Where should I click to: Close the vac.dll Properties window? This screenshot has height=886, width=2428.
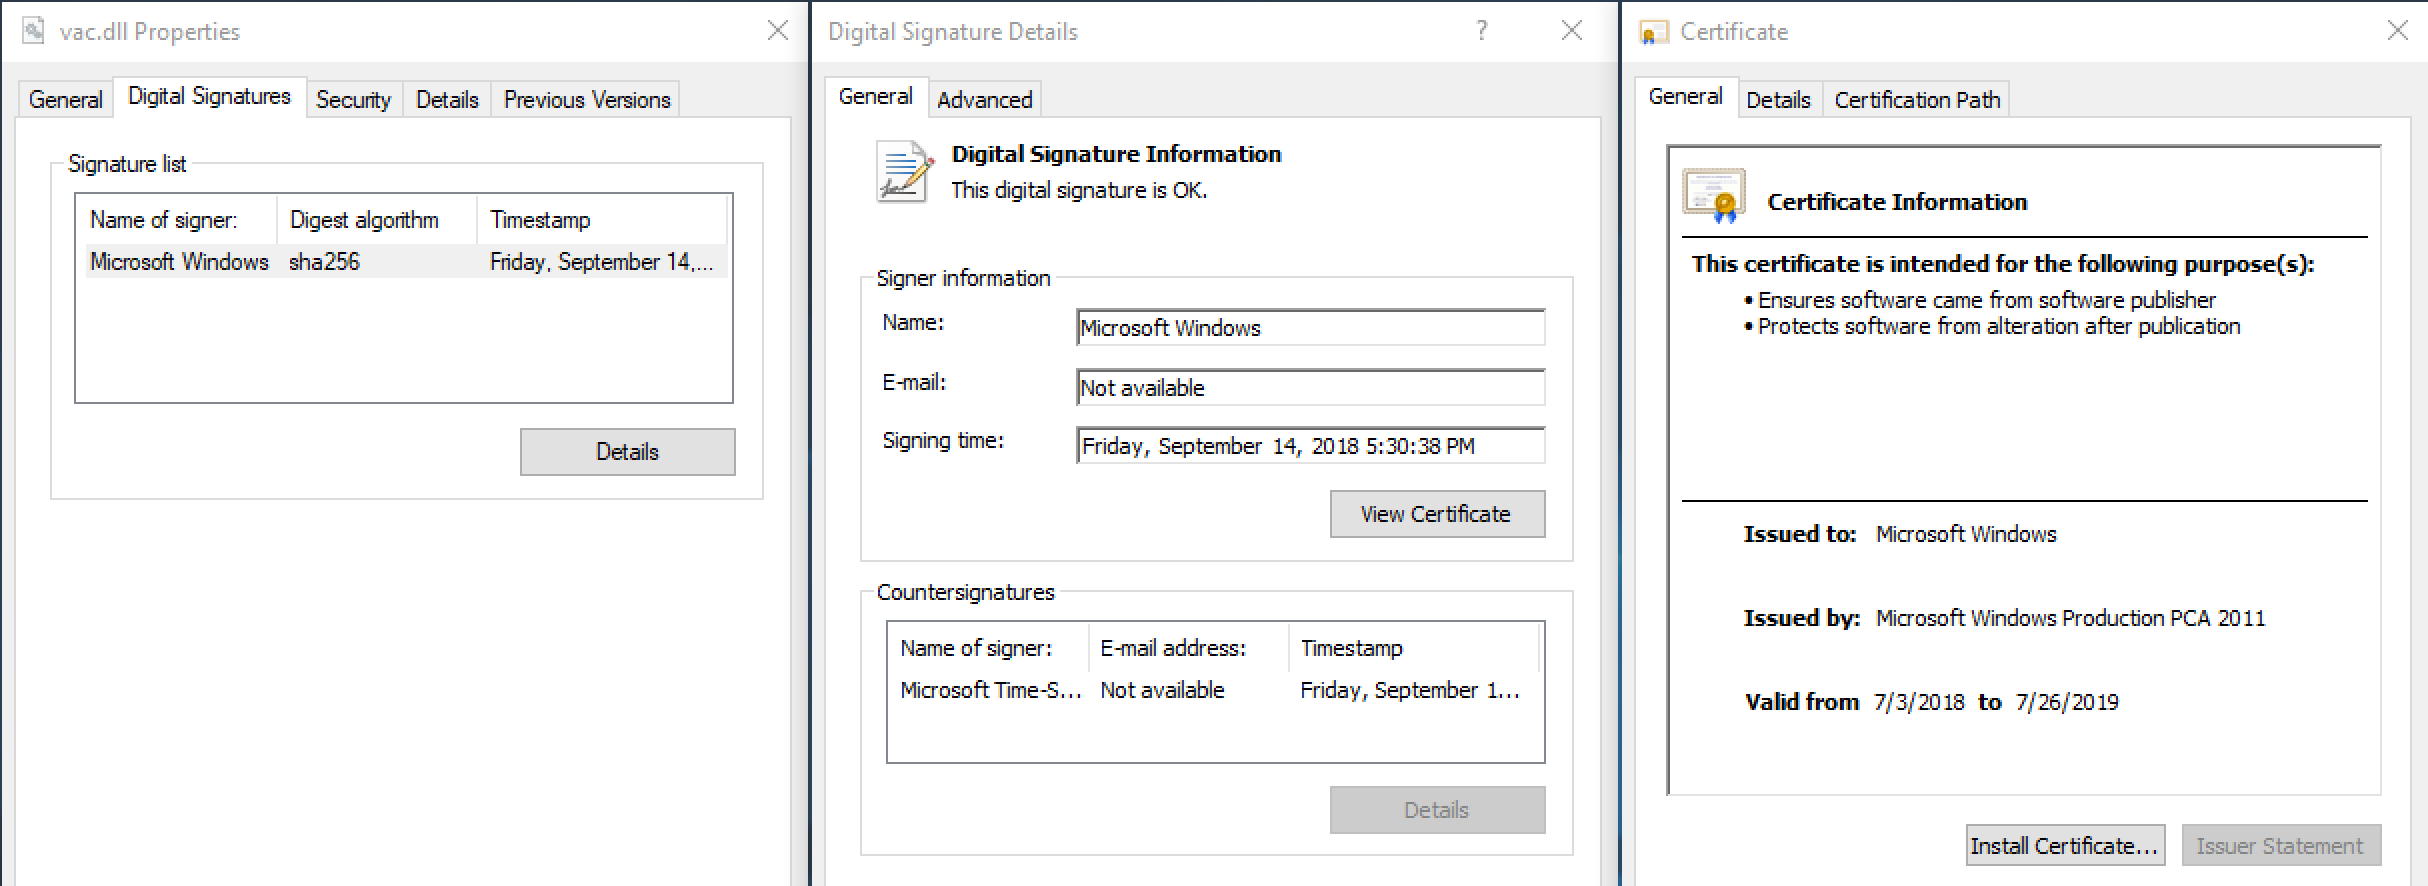point(777,31)
